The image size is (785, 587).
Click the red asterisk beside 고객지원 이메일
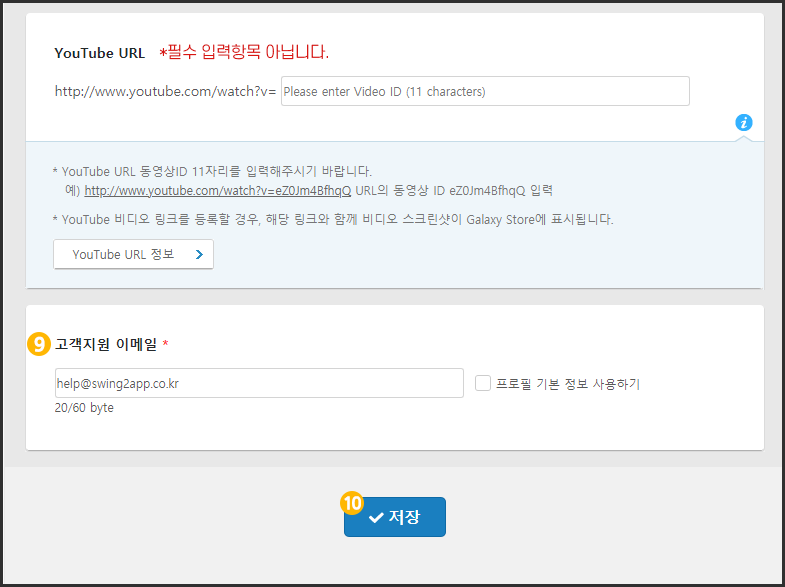[x=165, y=345]
